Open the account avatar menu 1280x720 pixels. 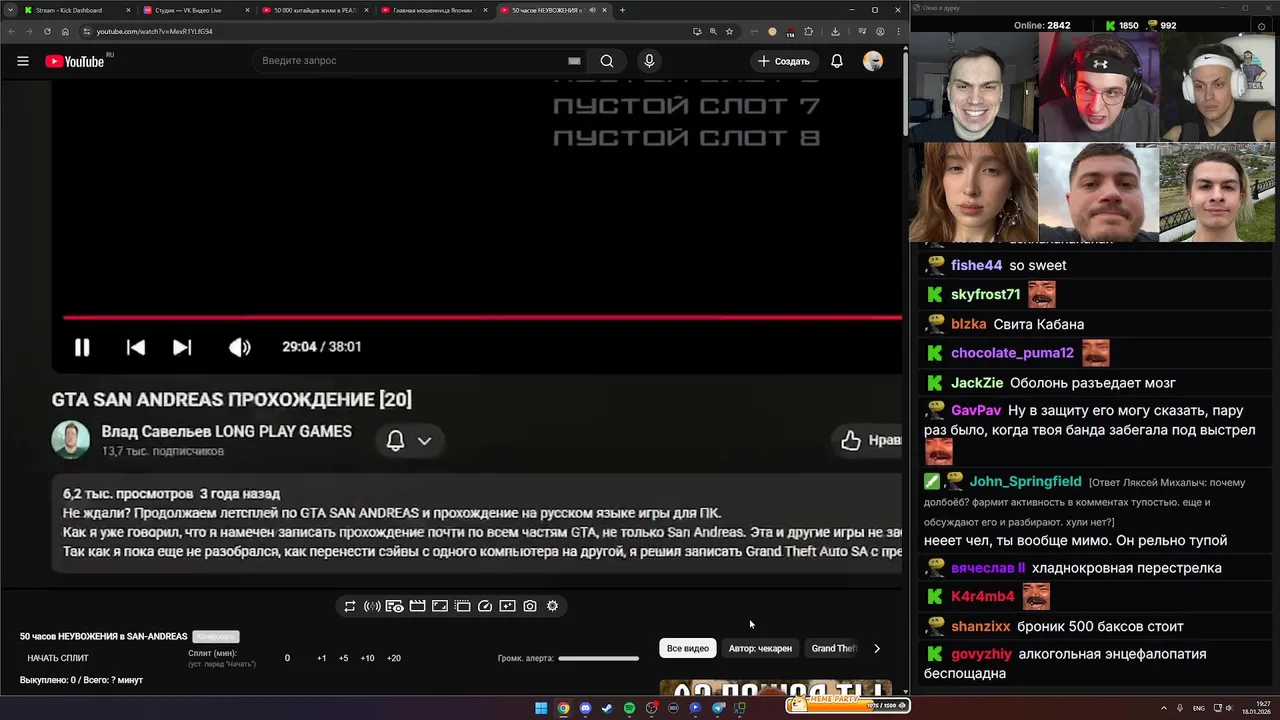873,61
